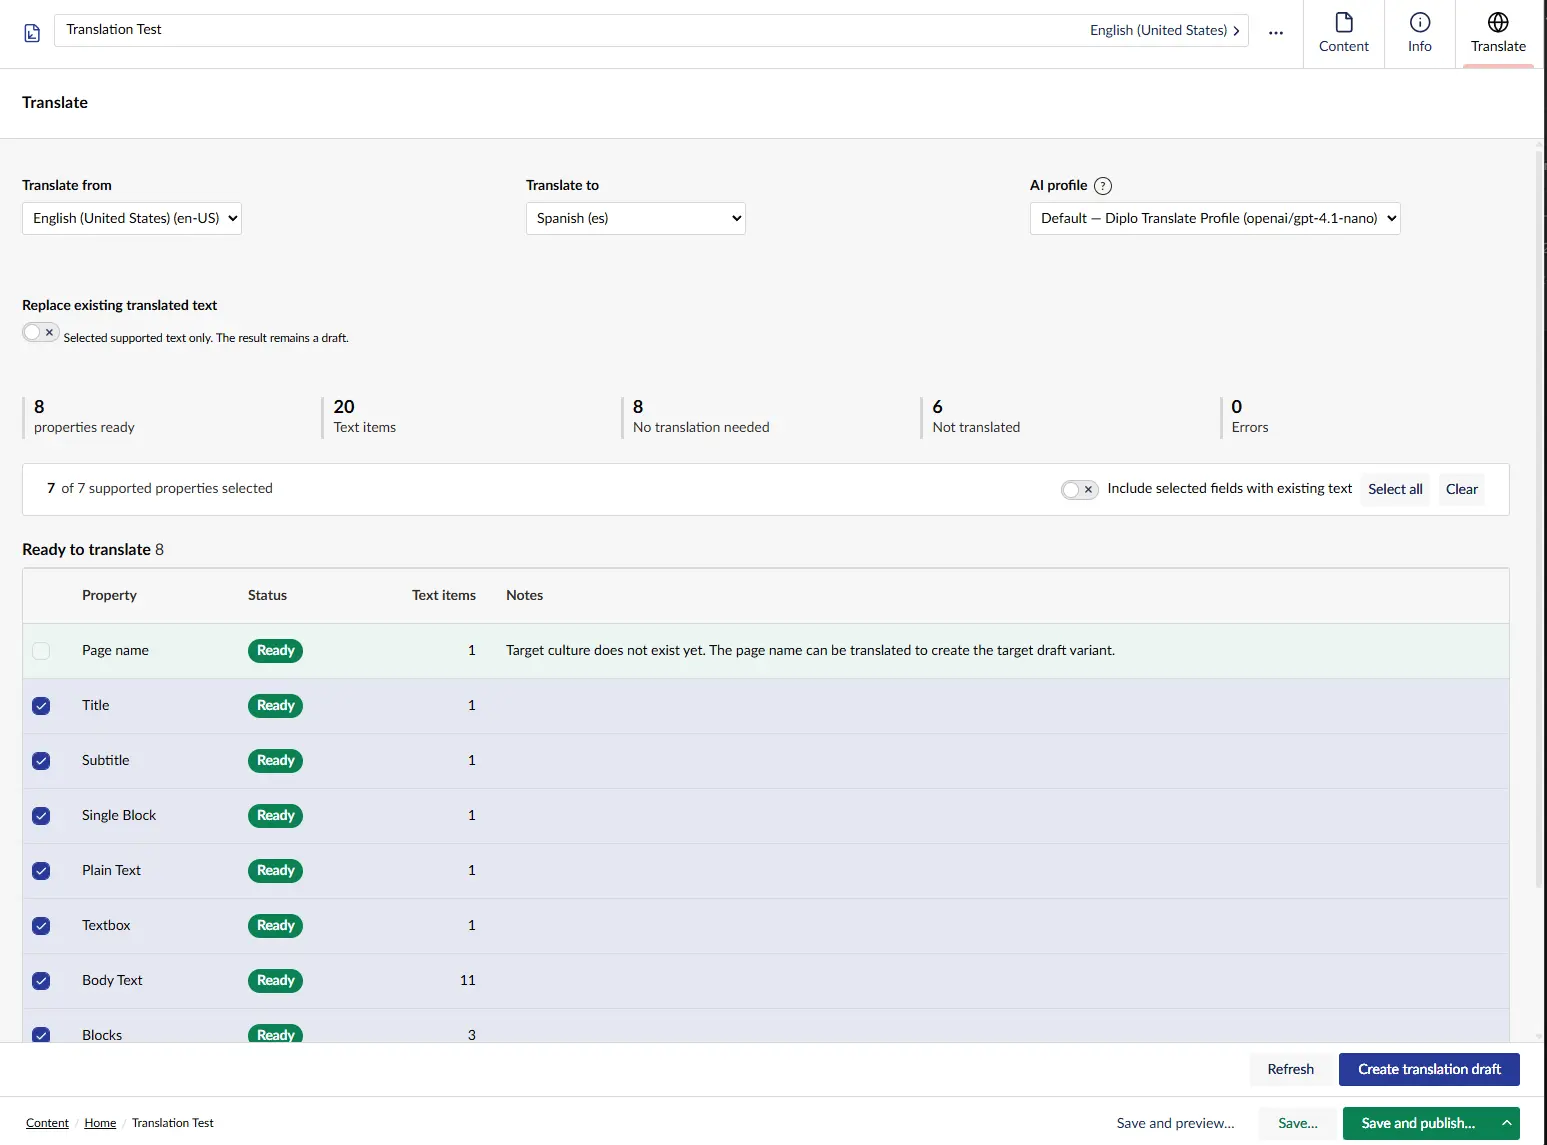Screen dimensions: 1547x1145
Task: Click the Save and publish button
Action: coord(1418,1123)
